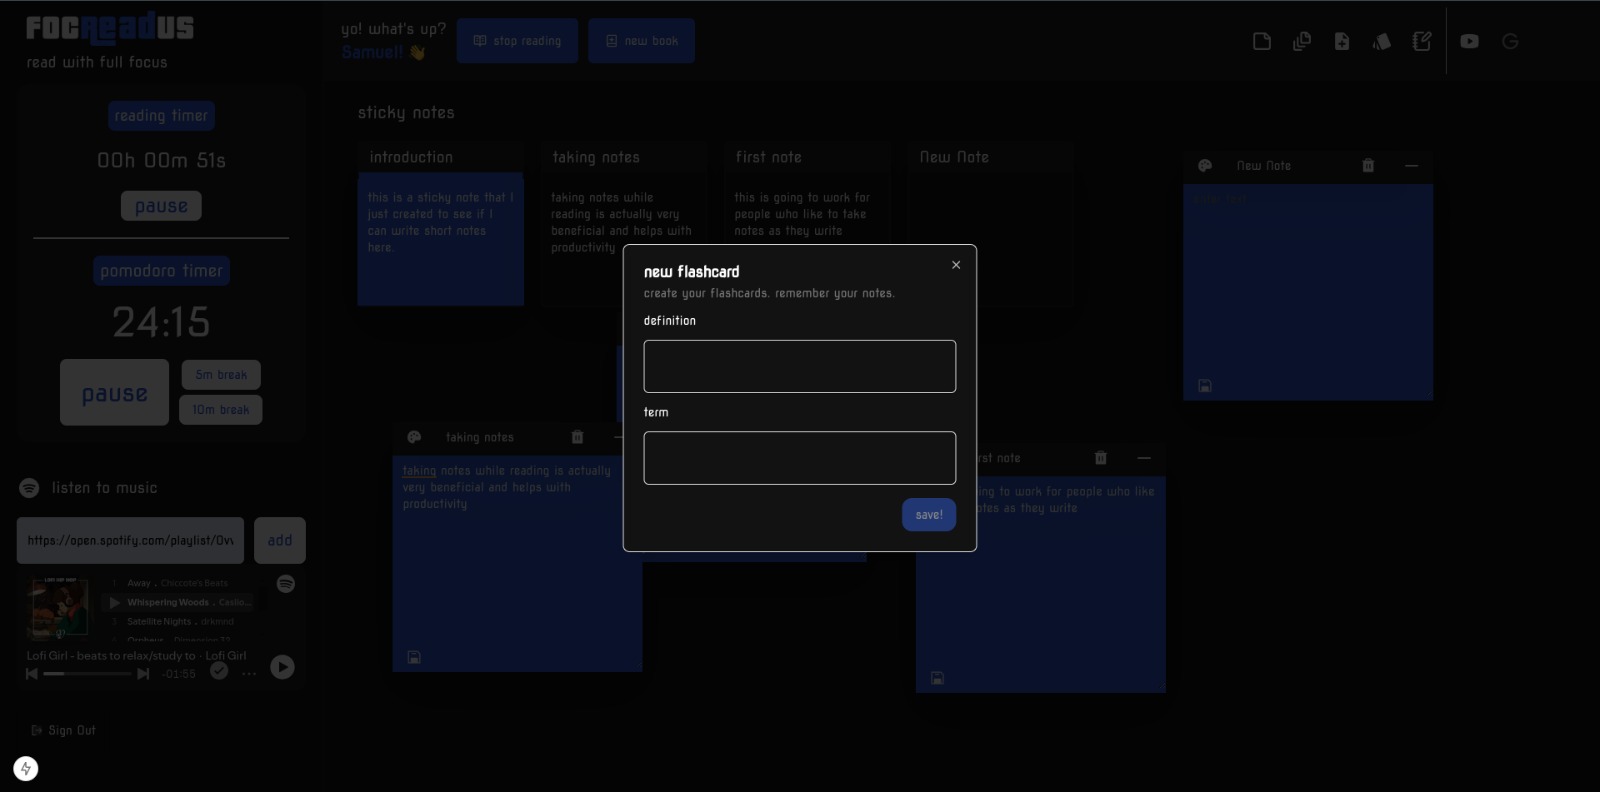Click the text area of floating New Note
The width and height of the screenshot is (1600, 792).
pos(1308,280)
